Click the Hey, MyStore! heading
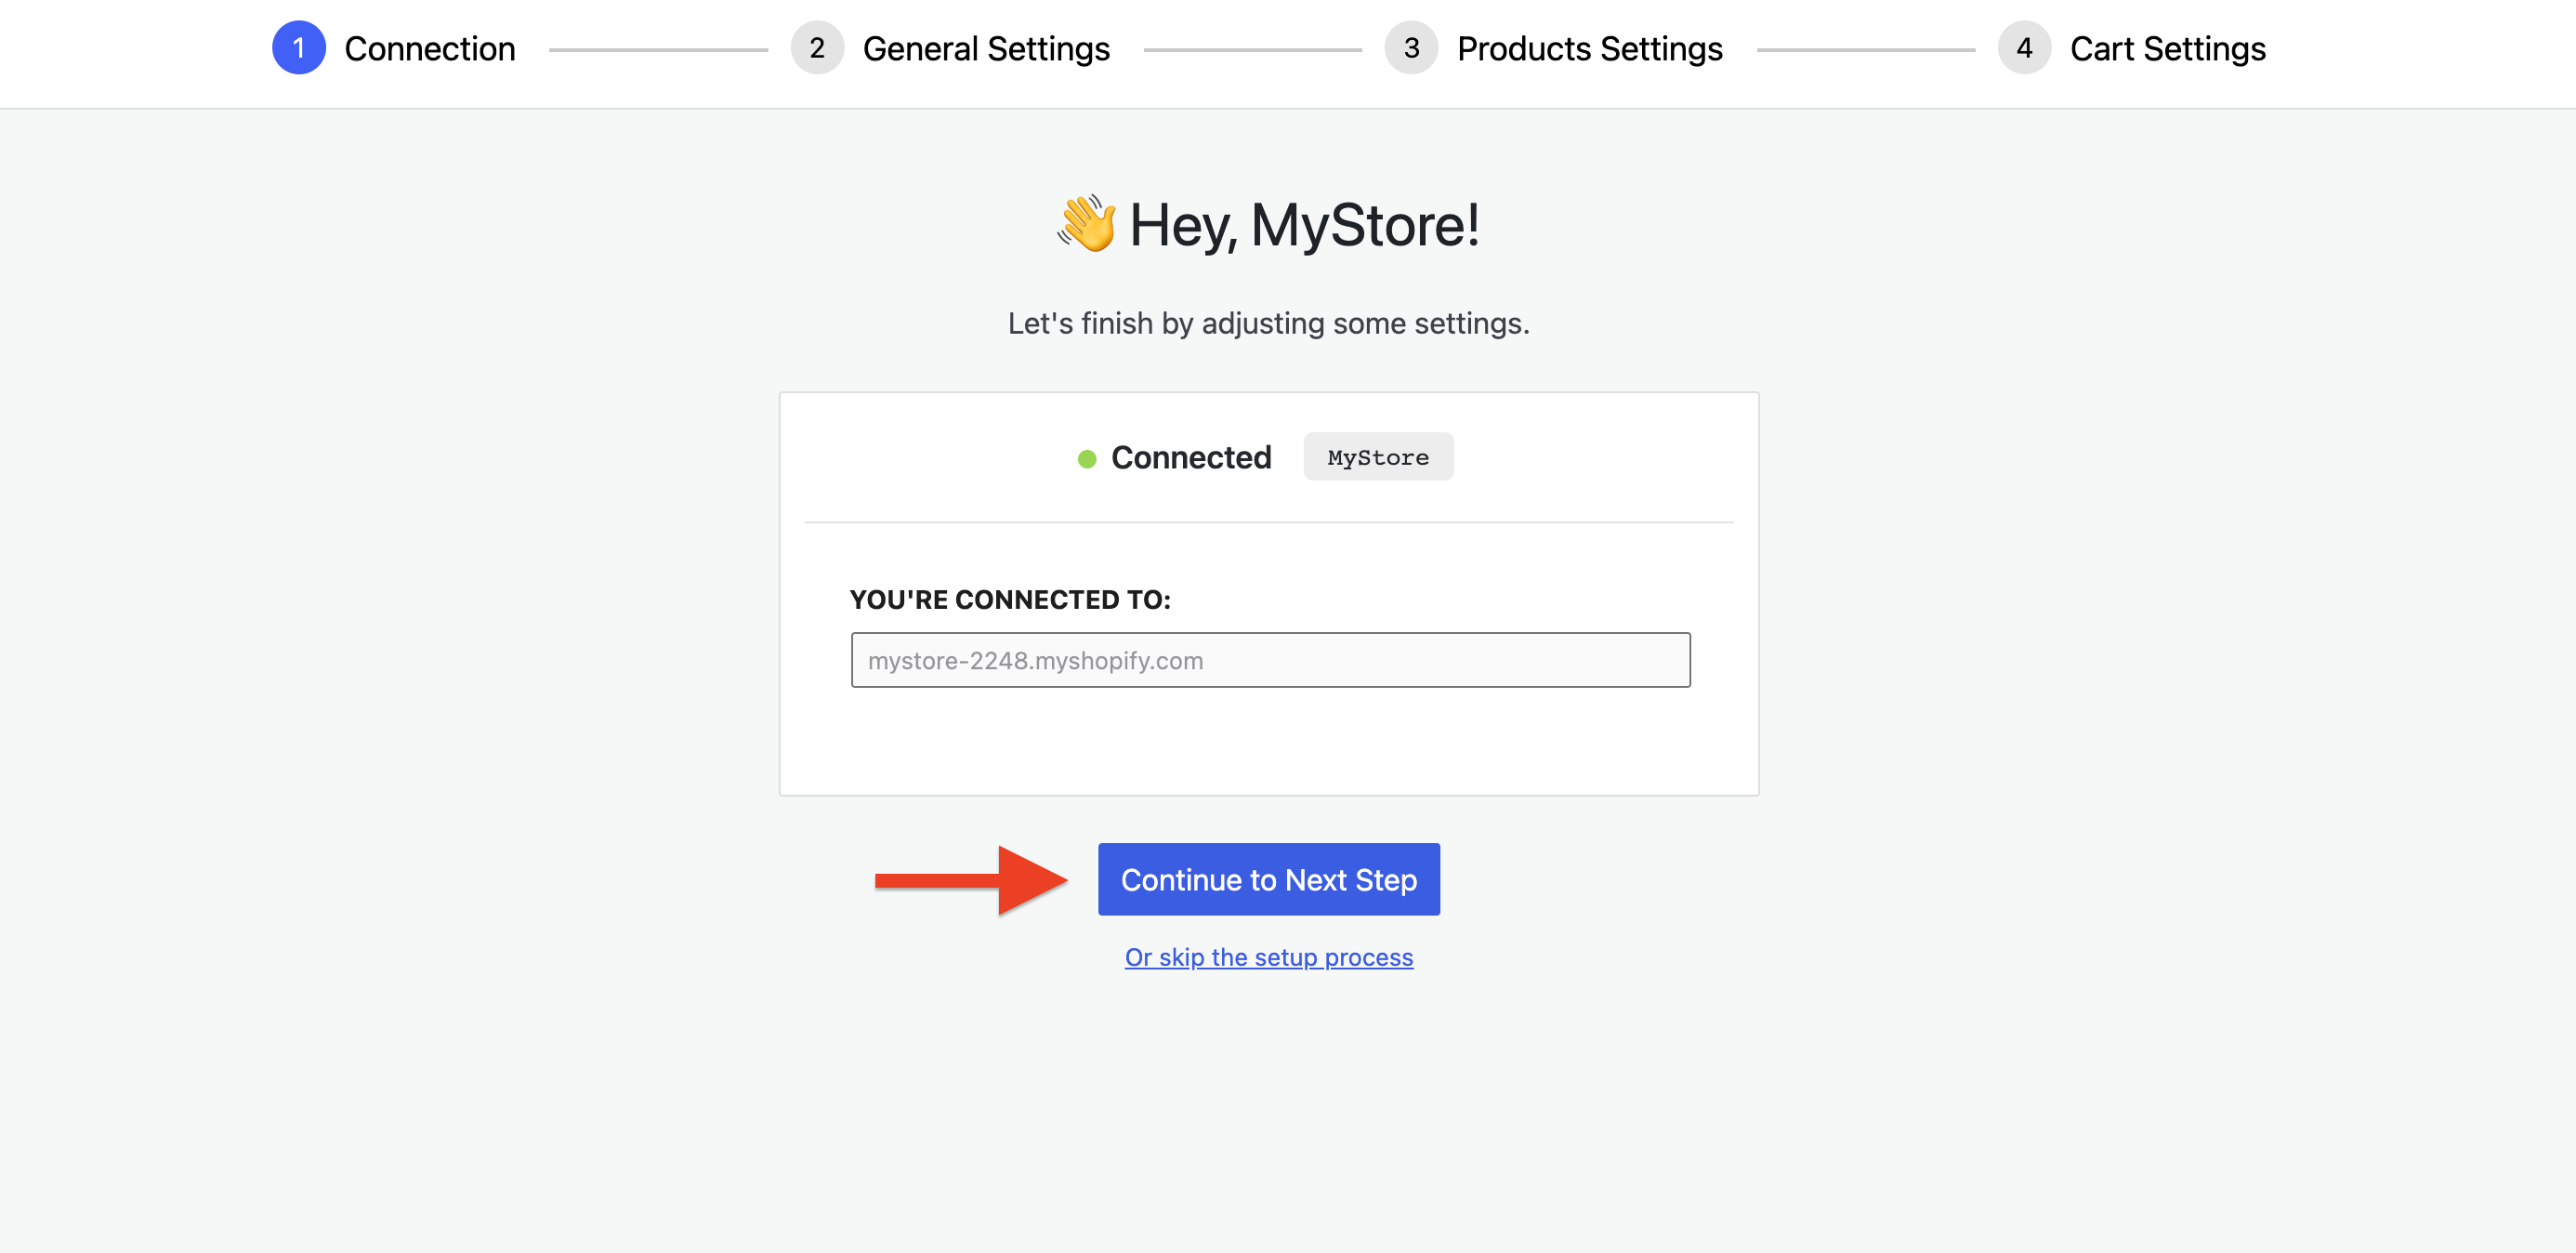This screenshot has width=2576, height=1253. click(x=1303, y=225)
